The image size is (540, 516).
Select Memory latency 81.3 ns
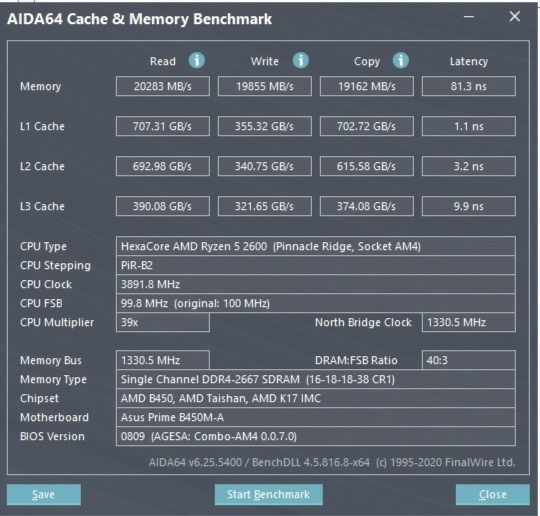tap(469, 86)
